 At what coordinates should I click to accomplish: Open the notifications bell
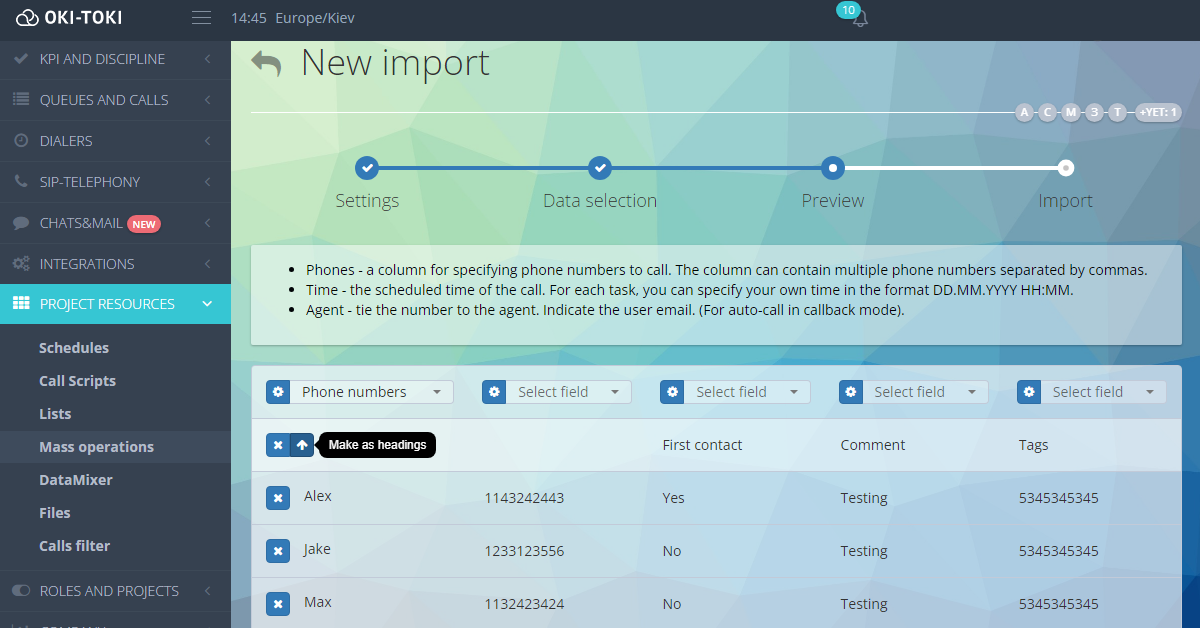[860, 19]
